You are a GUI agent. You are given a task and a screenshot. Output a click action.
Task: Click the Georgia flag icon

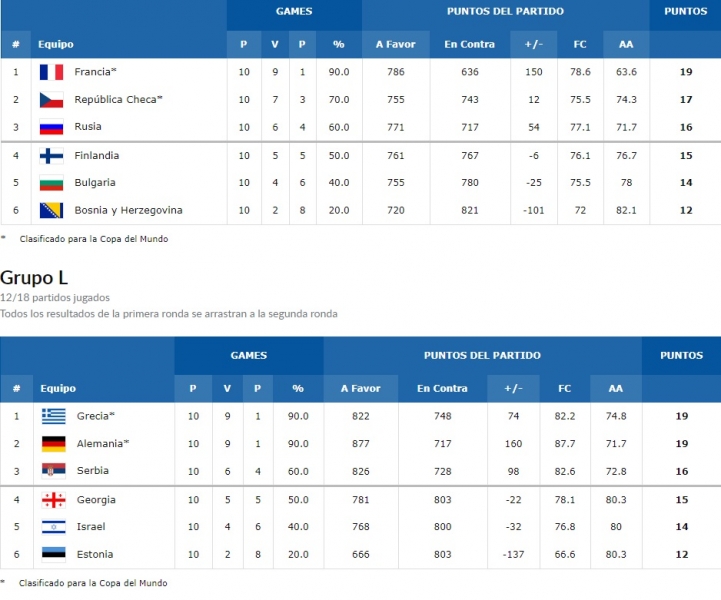point(54,500)
